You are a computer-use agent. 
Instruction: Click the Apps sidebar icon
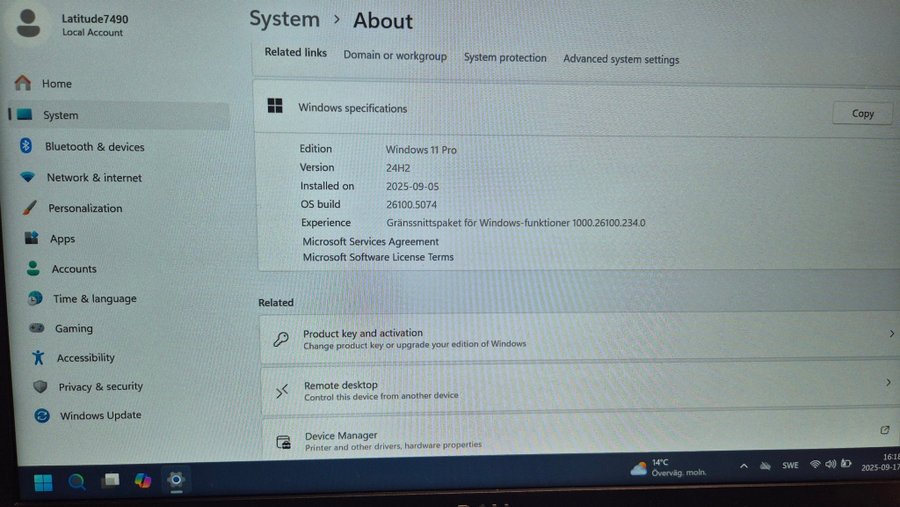[x=32, y=238]
